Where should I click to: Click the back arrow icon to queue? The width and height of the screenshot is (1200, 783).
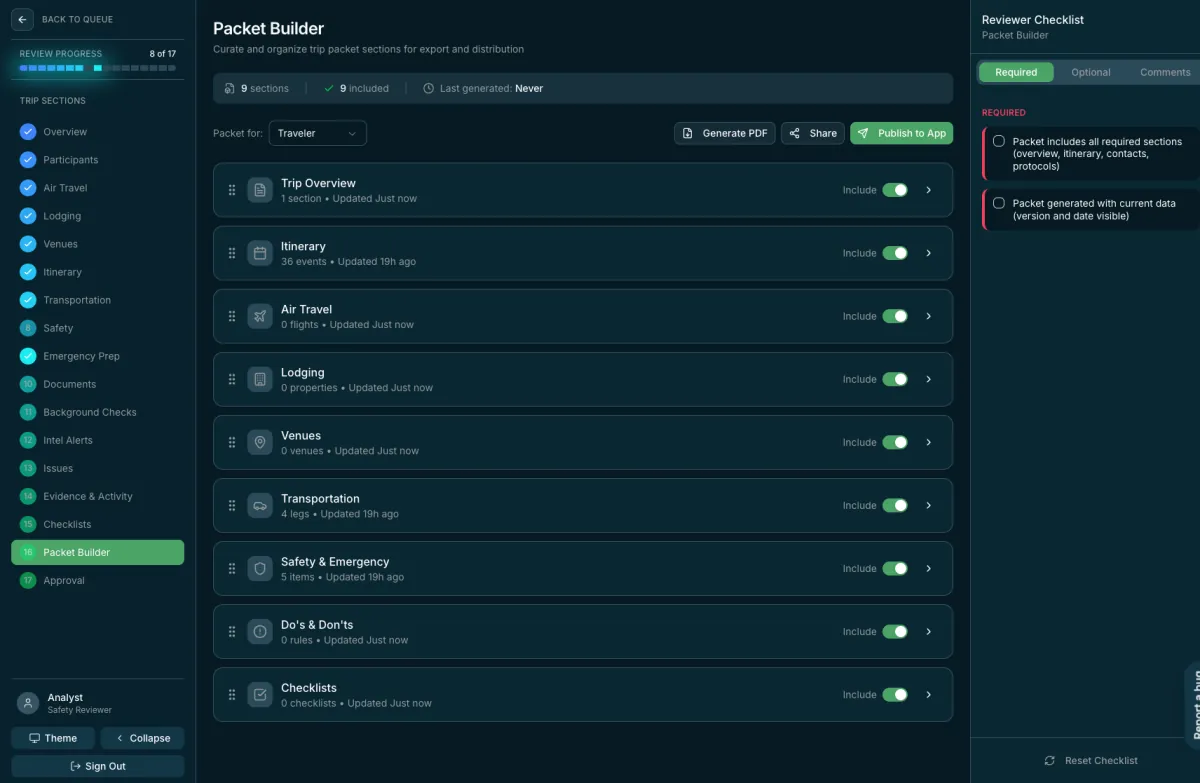pos(22,19)
